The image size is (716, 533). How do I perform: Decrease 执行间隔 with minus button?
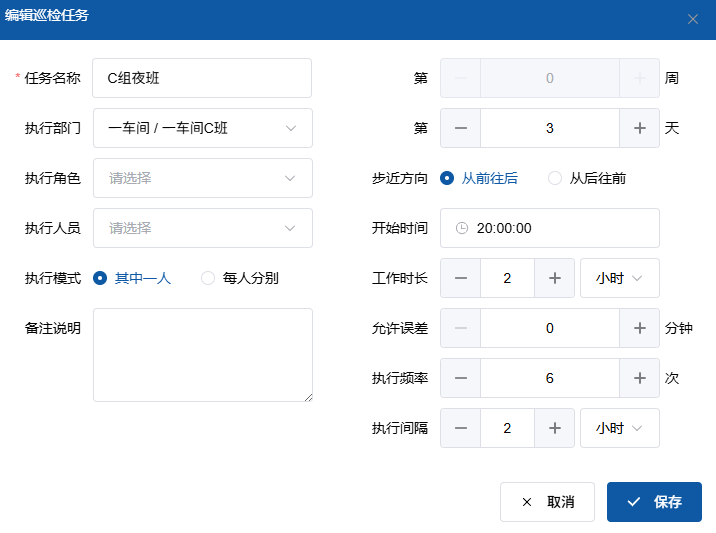461,428
